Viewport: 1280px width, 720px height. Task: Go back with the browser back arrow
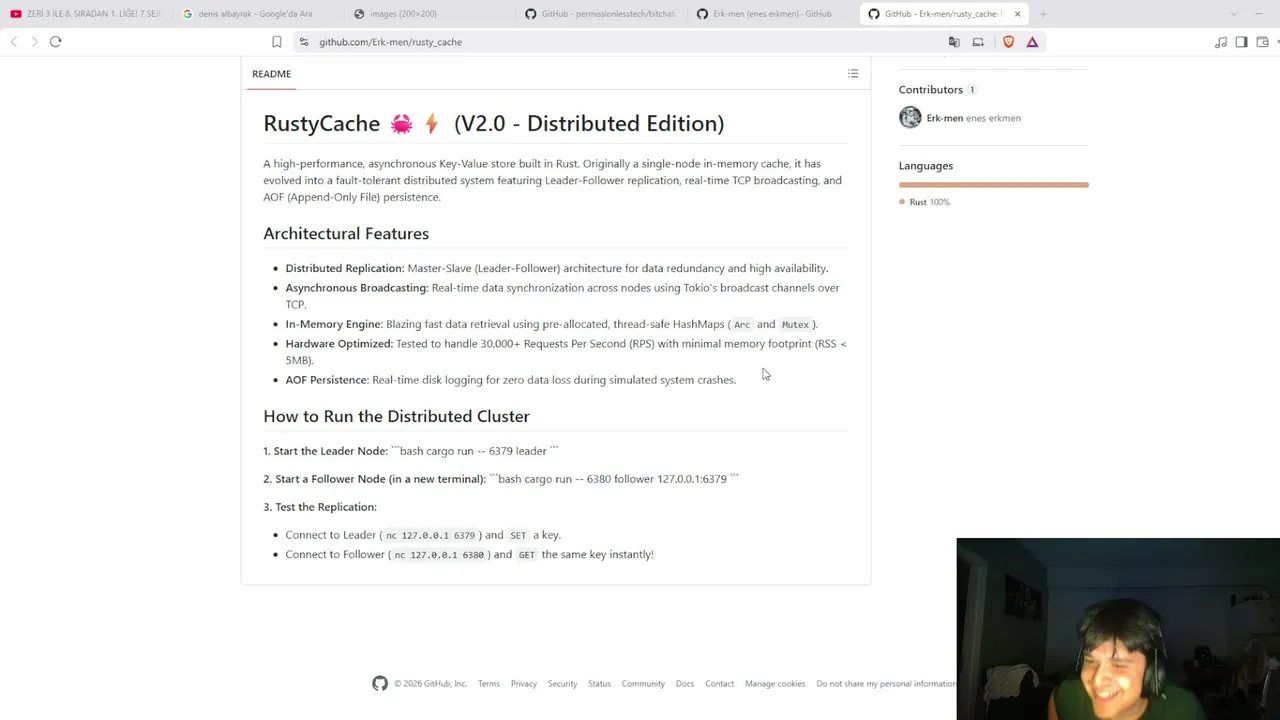tap(14, 42)
